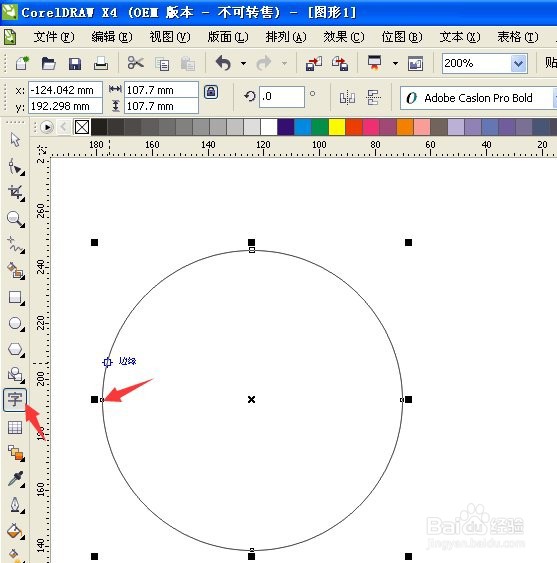Viewport: 557px width, 563px height.
Task: Mirror the object vertically
Action: (373, 97)
